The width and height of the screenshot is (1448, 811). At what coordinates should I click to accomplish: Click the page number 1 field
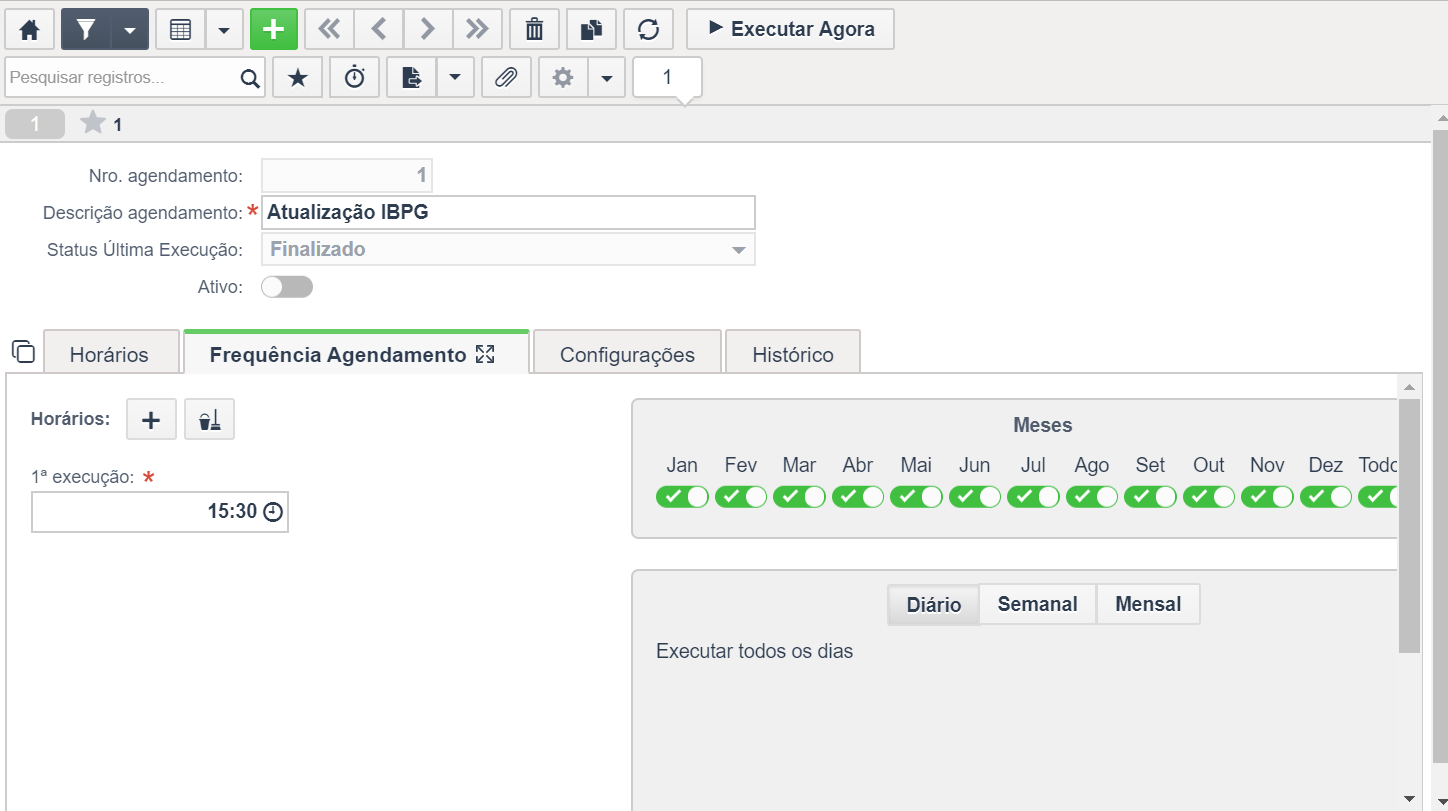[667, 77]
